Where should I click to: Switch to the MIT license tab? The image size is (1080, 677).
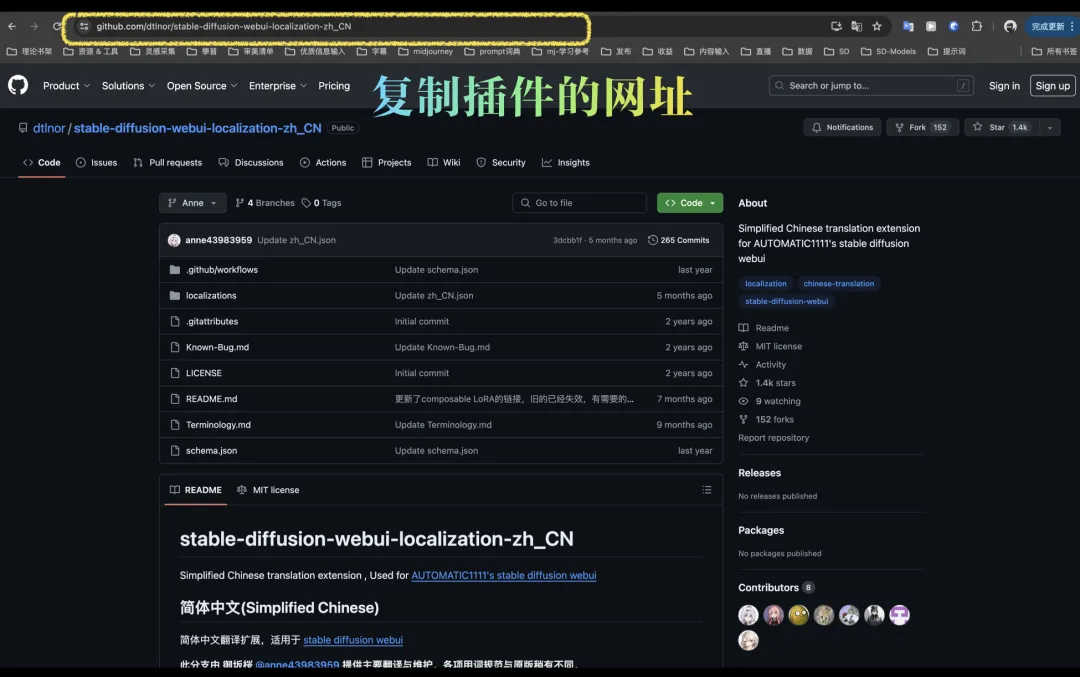[x=268, y=490]
